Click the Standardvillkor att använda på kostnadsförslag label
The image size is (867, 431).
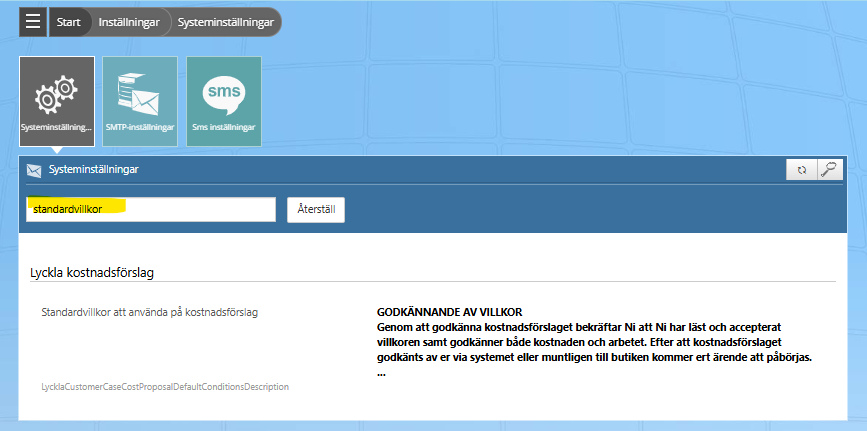149,312
